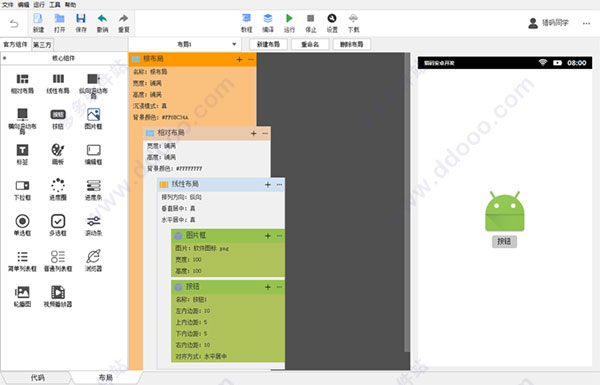600x385 pixels.
Task: Add child to 线性布局 node with plus
Action: [x=268, y=185]
